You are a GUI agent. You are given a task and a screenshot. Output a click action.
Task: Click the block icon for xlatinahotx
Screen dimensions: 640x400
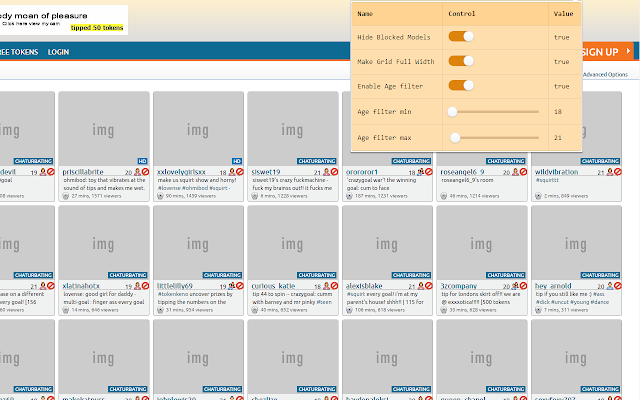point(145,286)
